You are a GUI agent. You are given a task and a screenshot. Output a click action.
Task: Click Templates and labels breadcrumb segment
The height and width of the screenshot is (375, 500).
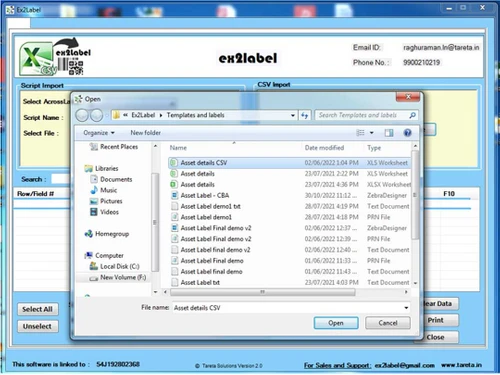click(195, 115)
